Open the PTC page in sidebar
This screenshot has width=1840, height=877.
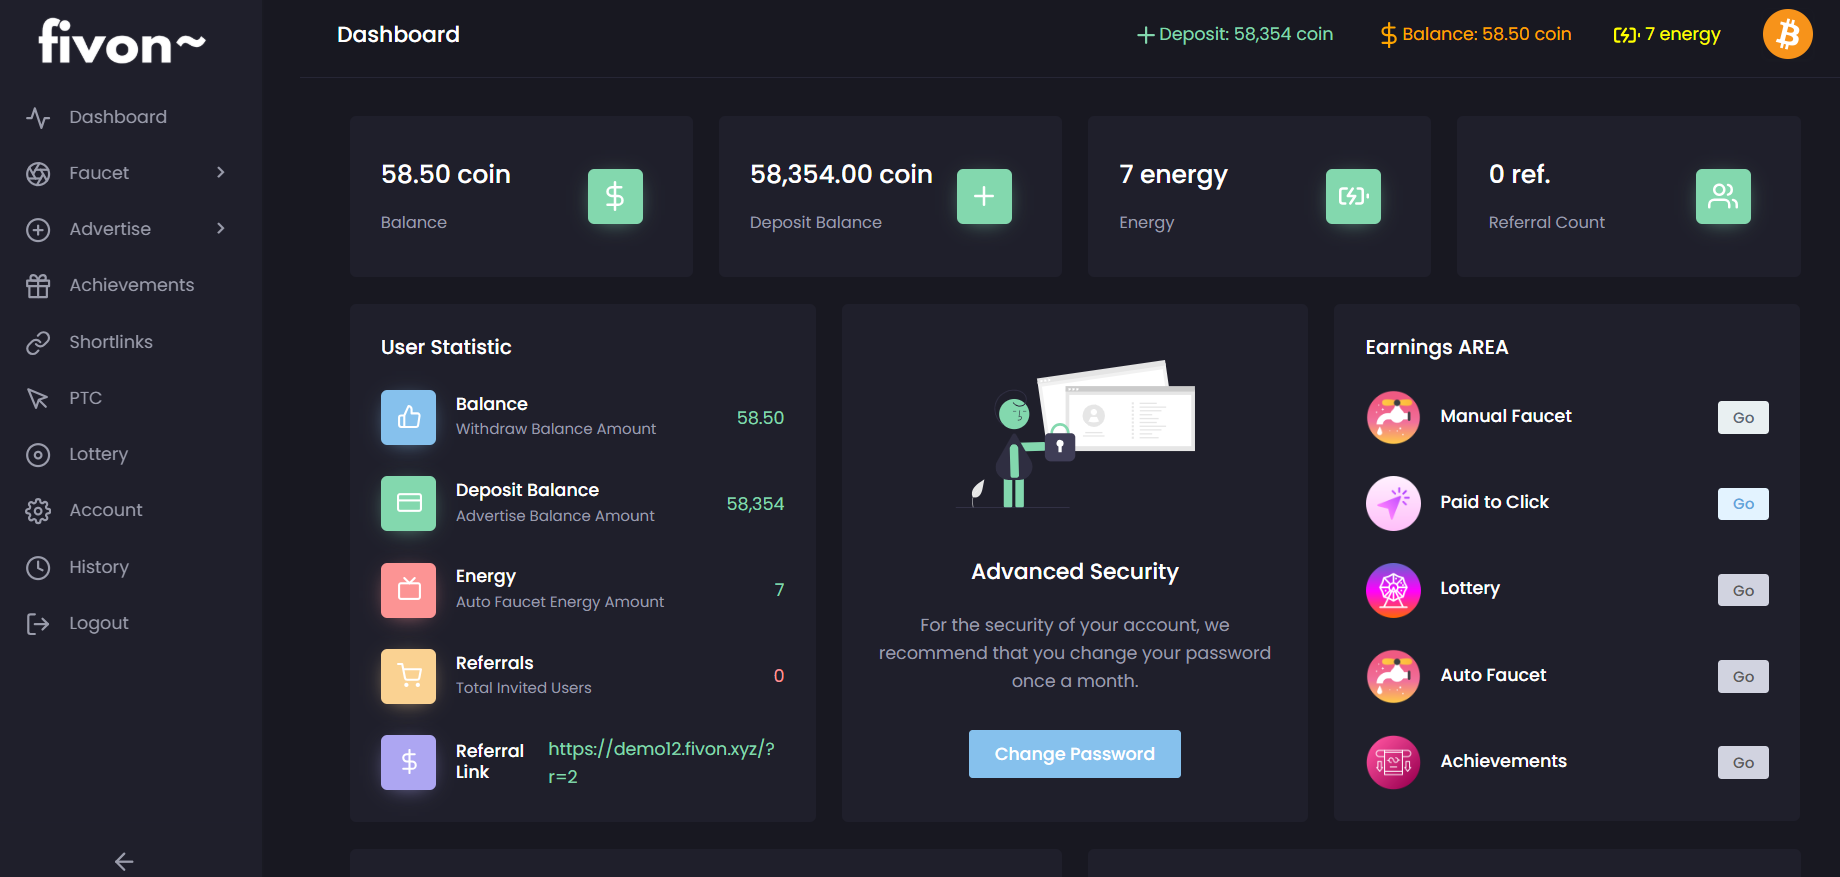click(85, 398)
